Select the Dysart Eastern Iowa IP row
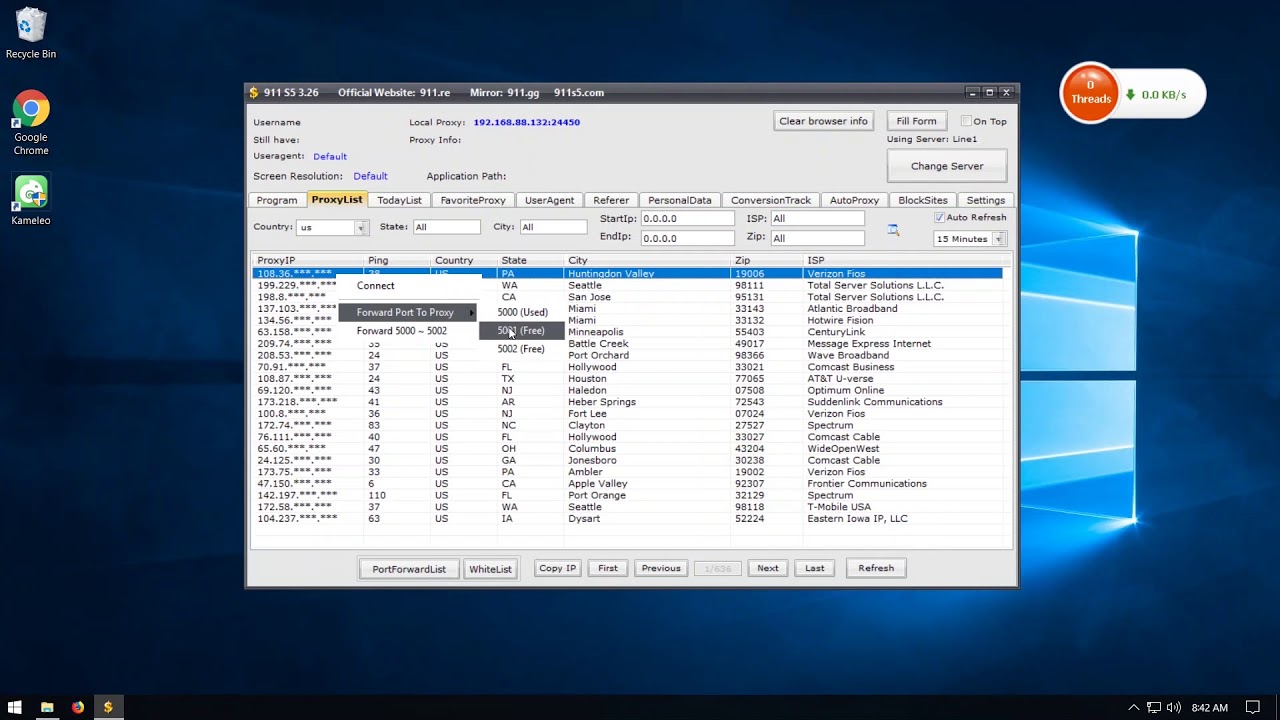 [627, 519]
